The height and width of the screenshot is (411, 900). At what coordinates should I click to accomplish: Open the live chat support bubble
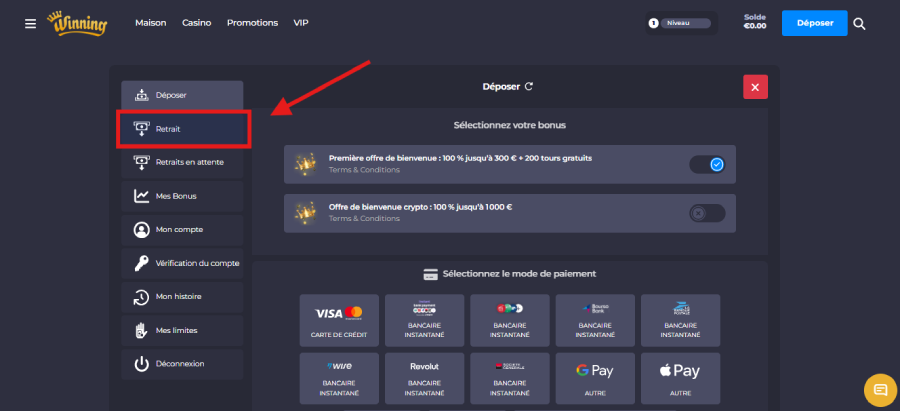(x=880, y=389)
